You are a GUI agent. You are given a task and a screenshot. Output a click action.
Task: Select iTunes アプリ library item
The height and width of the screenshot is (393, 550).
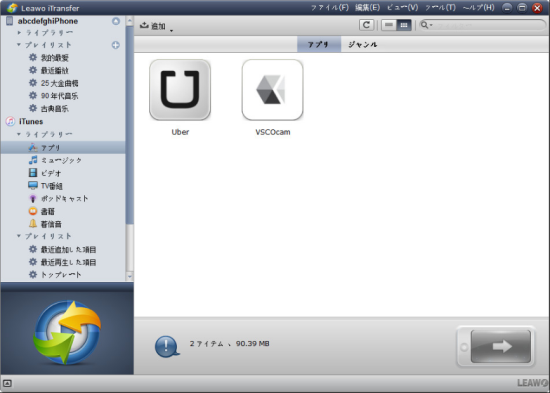click(63, 147)
